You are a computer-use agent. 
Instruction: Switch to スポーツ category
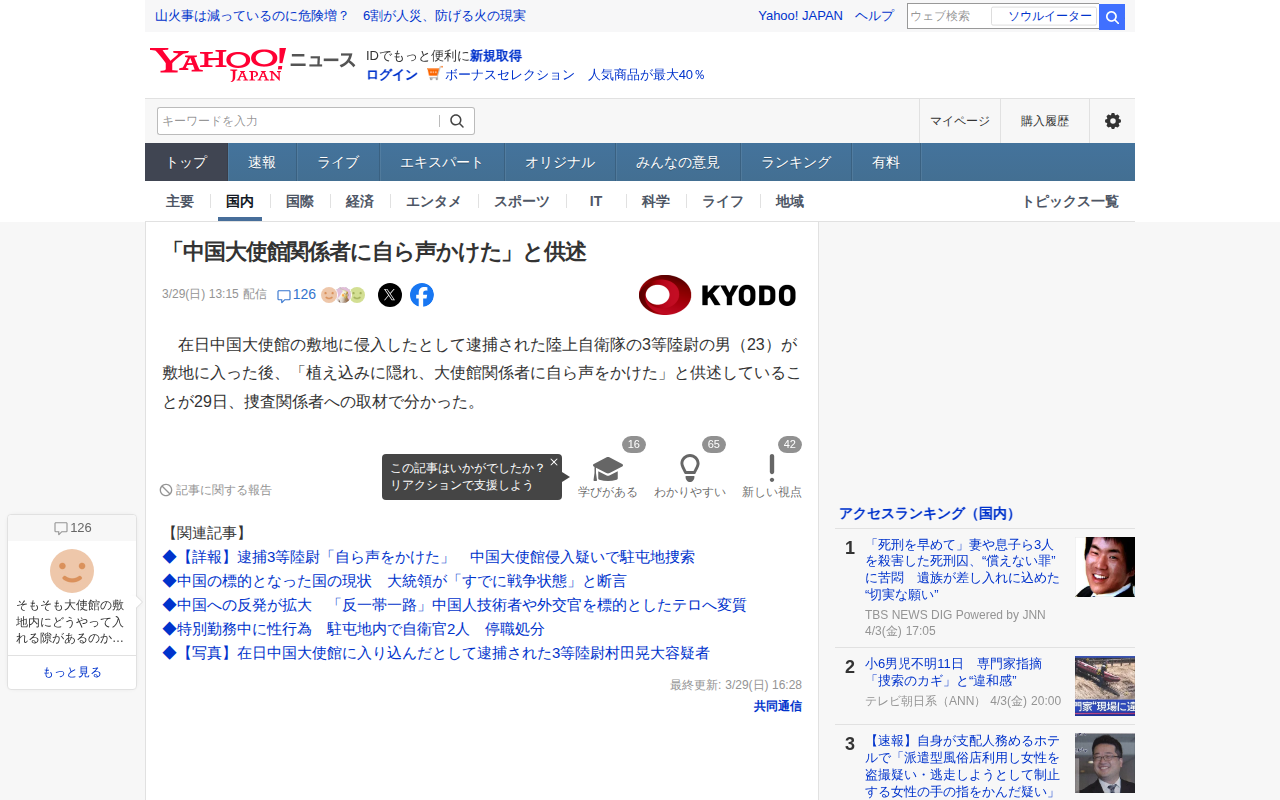pyautogui.click(x=522, y=201)
